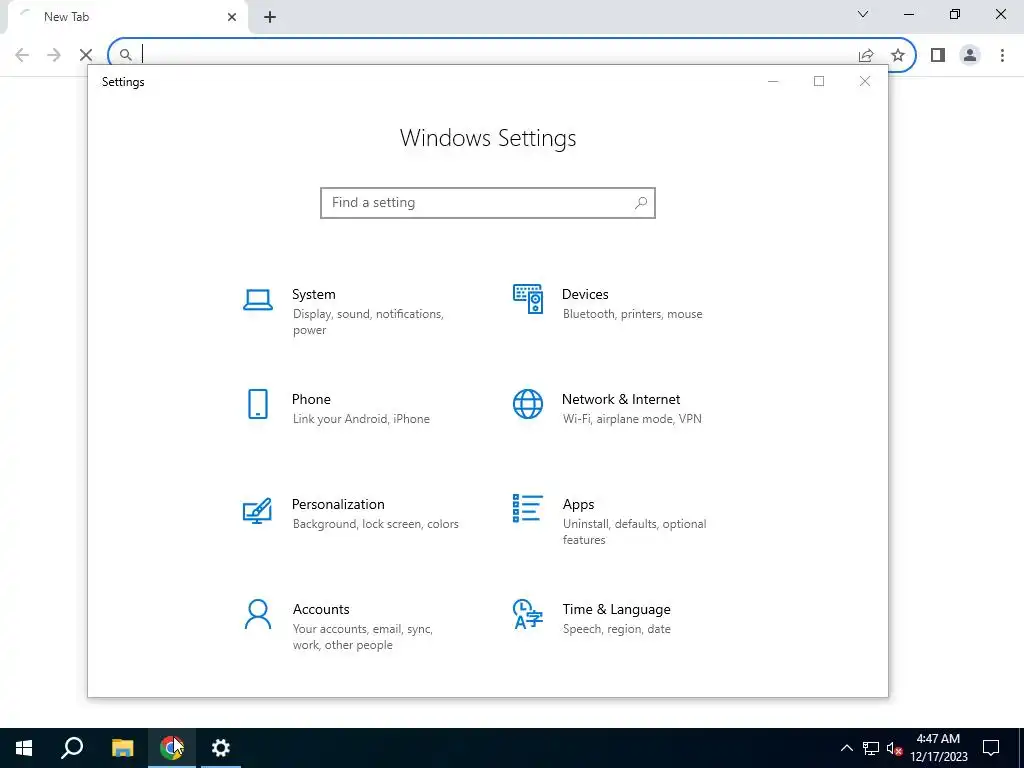Click 'Link your Android, iPhone' text
Image resolution: width=1024 pixels, height=768 pixels.
click(361, 419)
